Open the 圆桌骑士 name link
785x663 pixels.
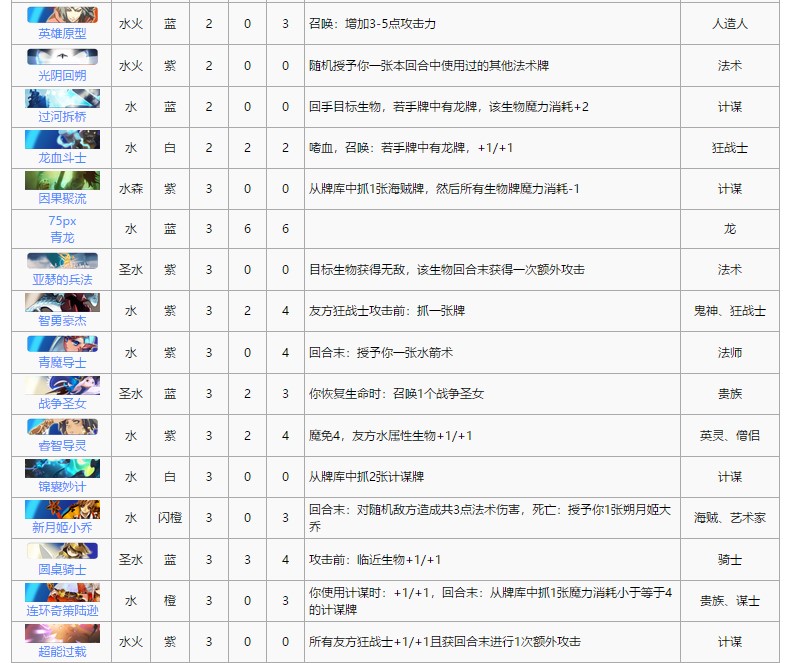point(62,569)
